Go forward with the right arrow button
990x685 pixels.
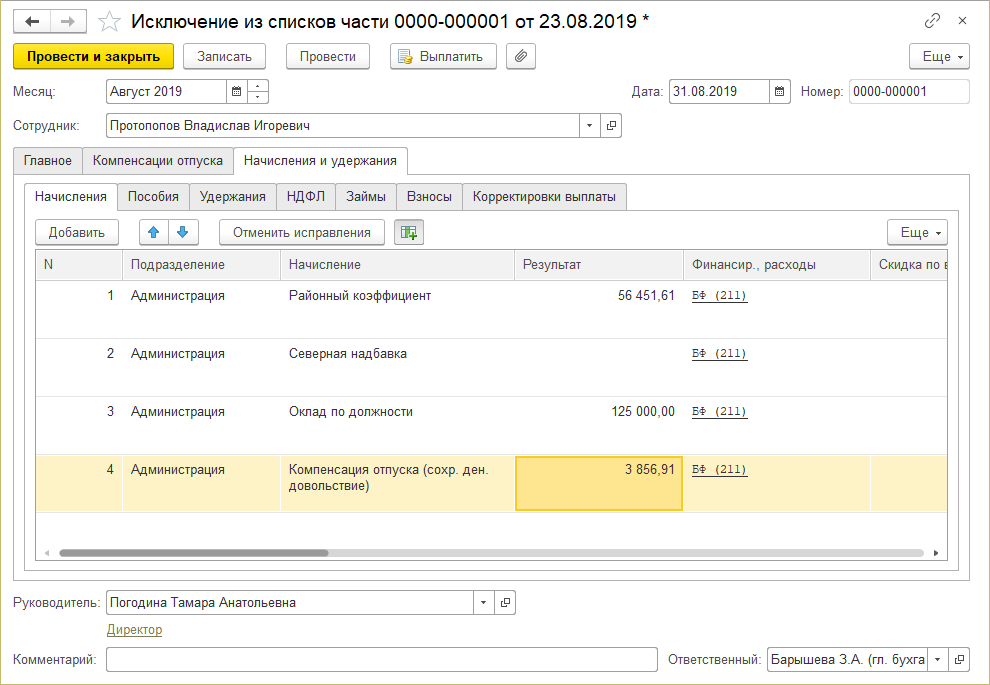(68, 21)
